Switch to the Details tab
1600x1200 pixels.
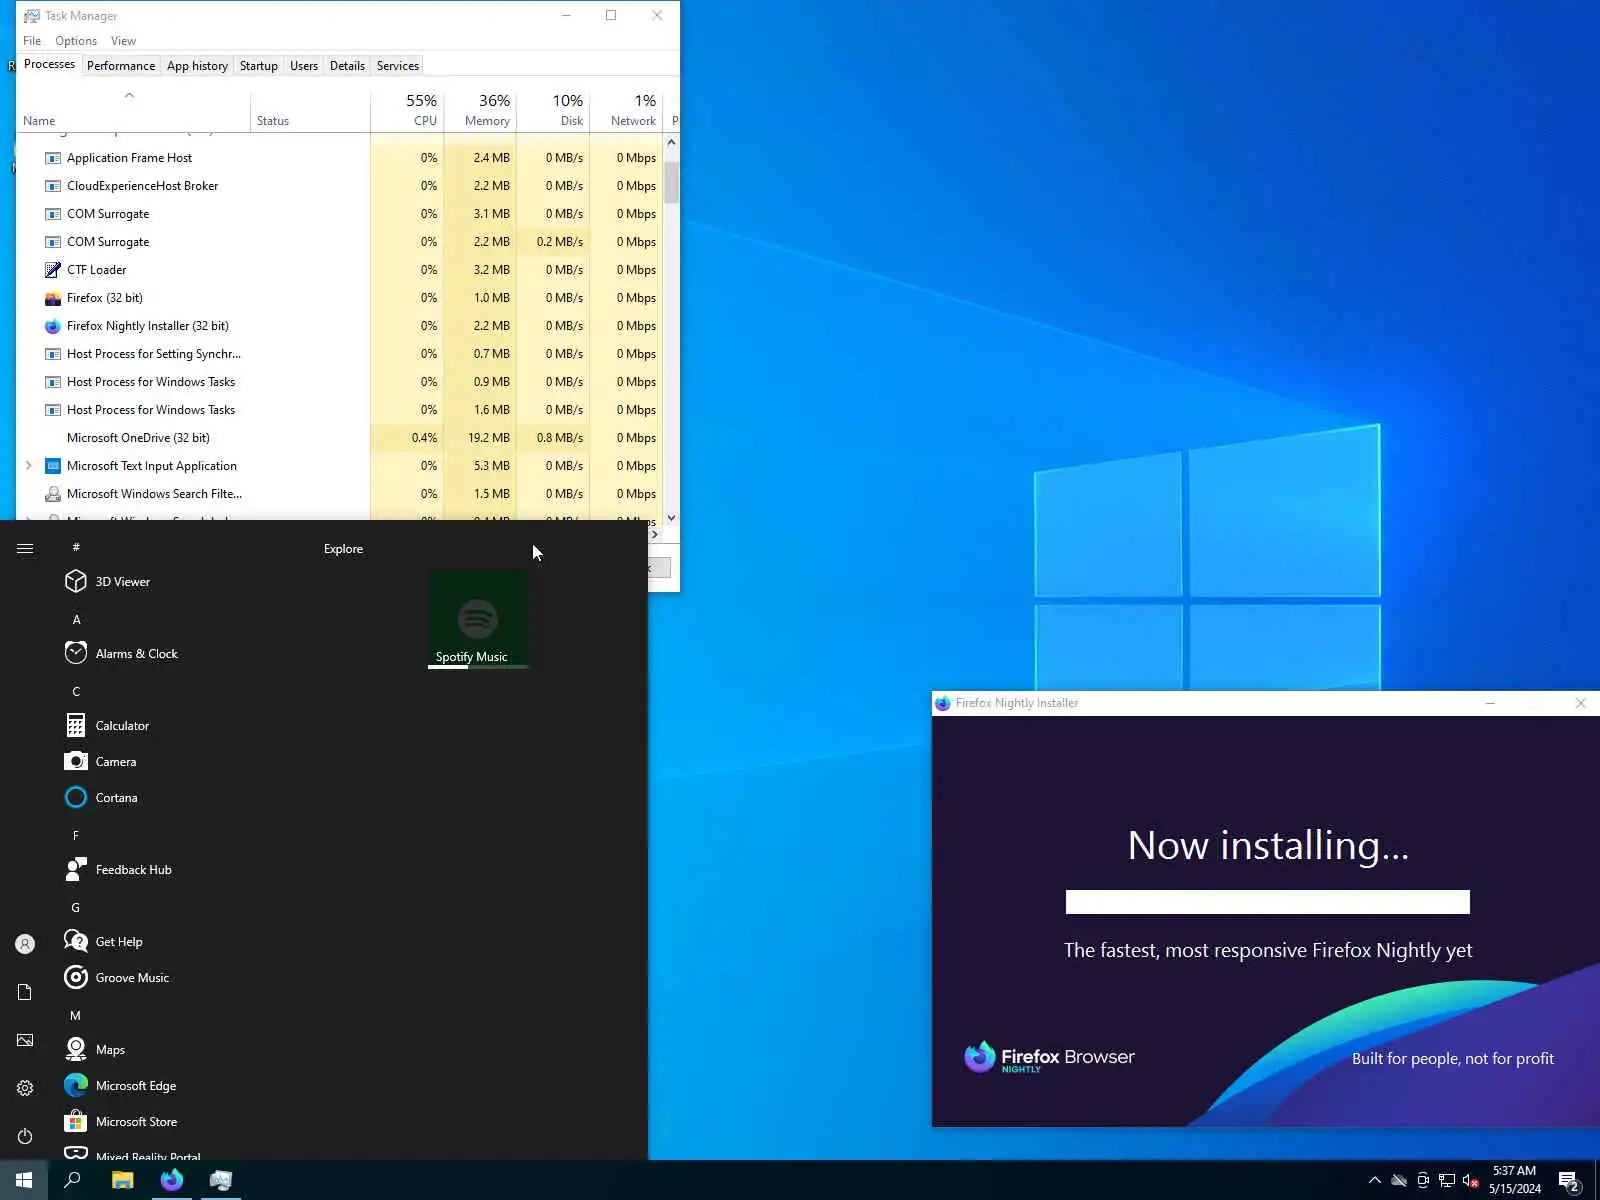point(347,66)
